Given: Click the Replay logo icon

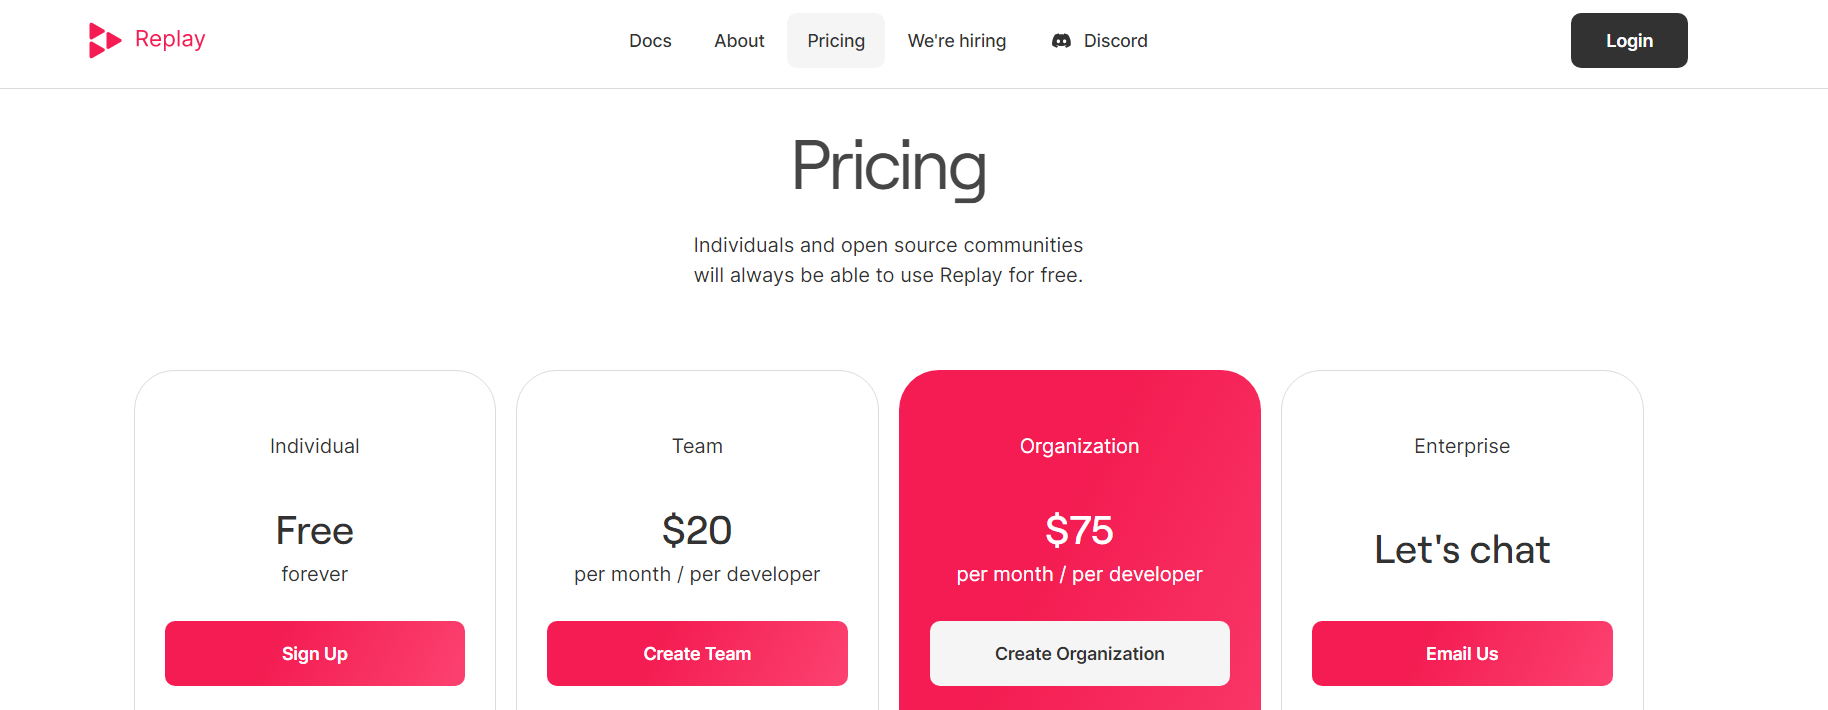Looking at the screenshot, I should (105, 40).
